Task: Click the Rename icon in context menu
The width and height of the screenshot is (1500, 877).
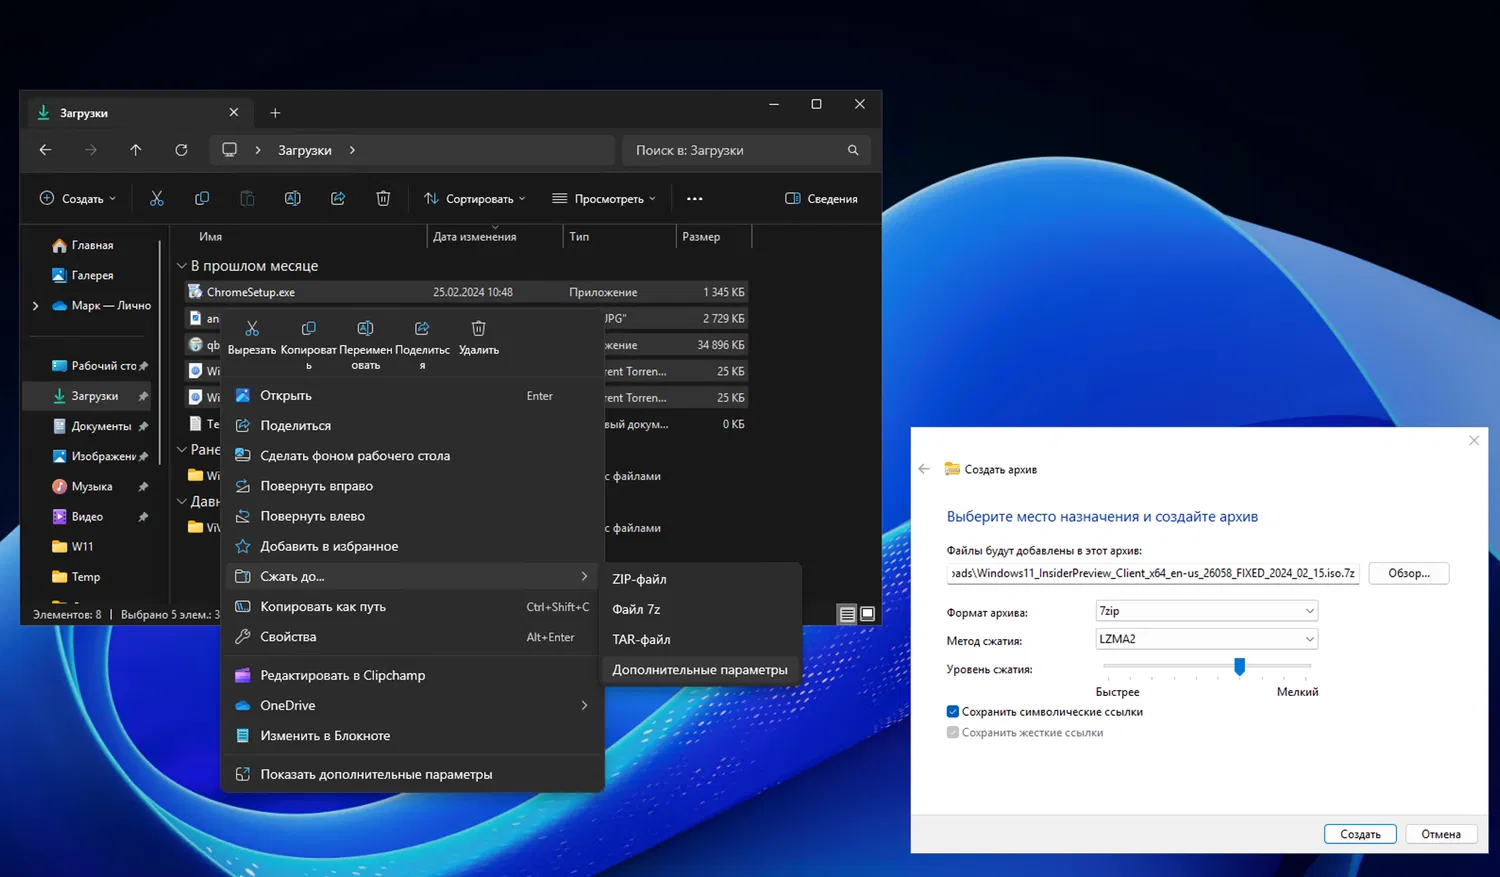Action: [365, 329]
